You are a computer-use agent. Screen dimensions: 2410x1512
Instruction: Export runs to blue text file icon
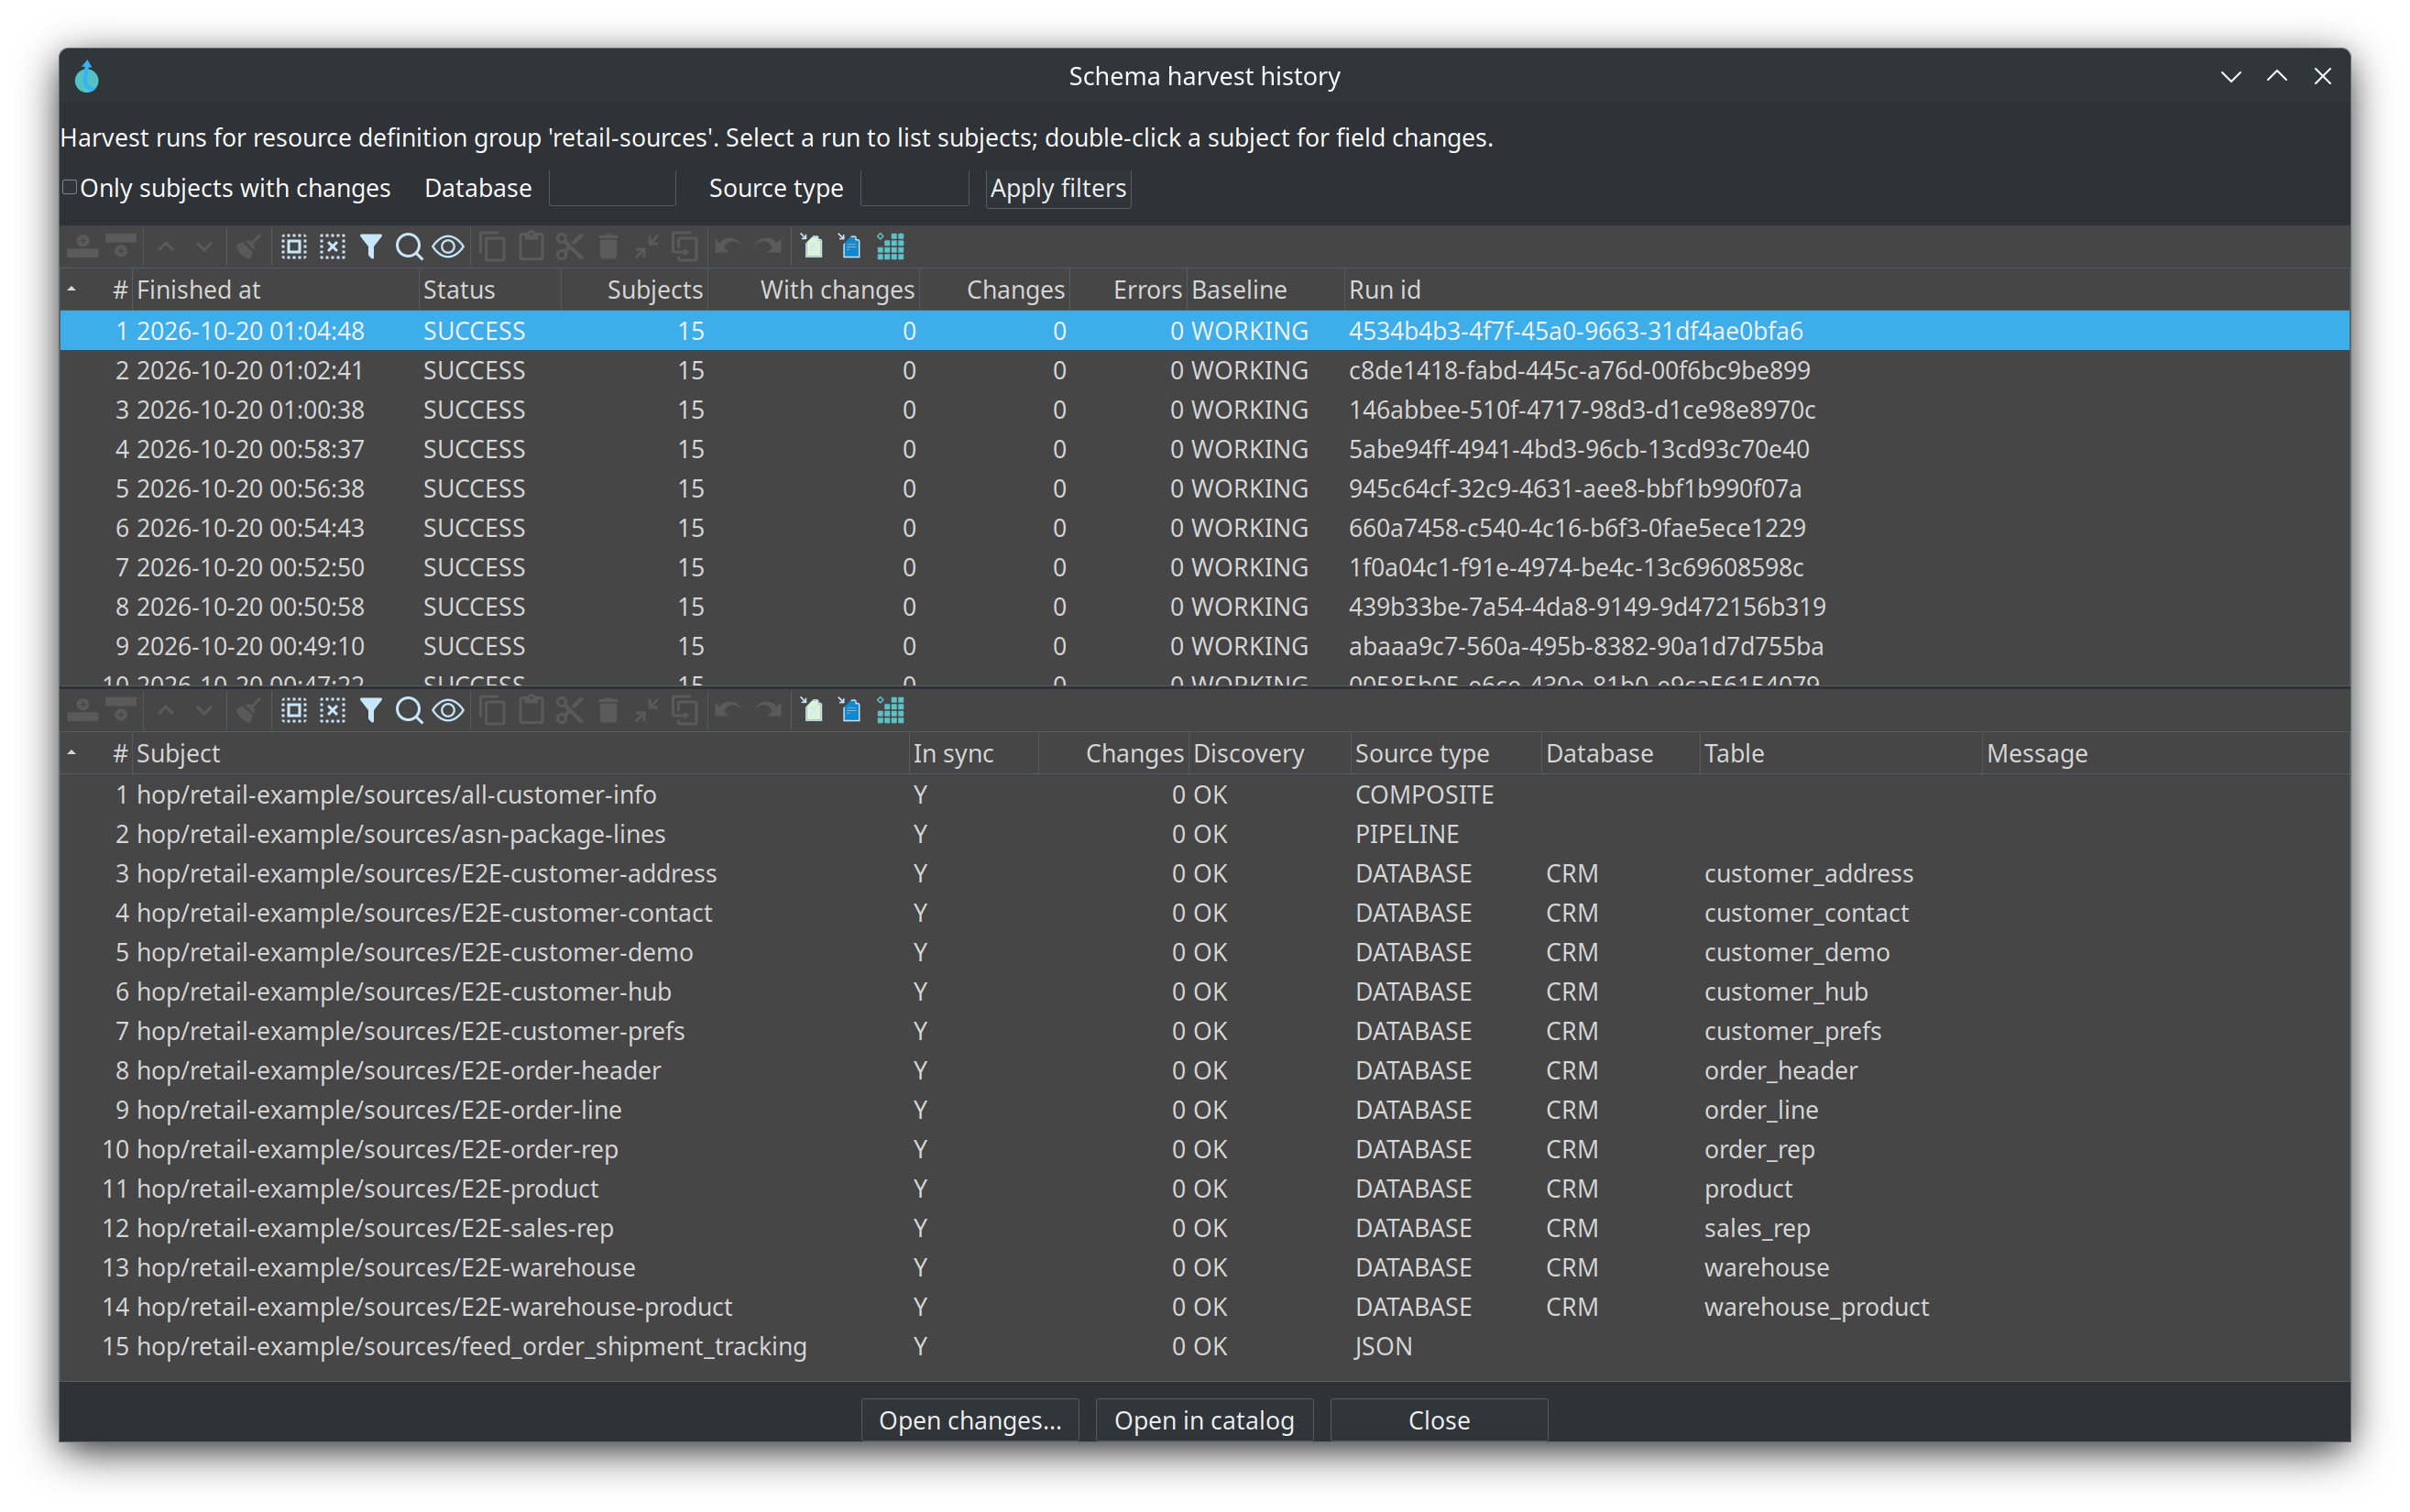[x=850, y=247]
